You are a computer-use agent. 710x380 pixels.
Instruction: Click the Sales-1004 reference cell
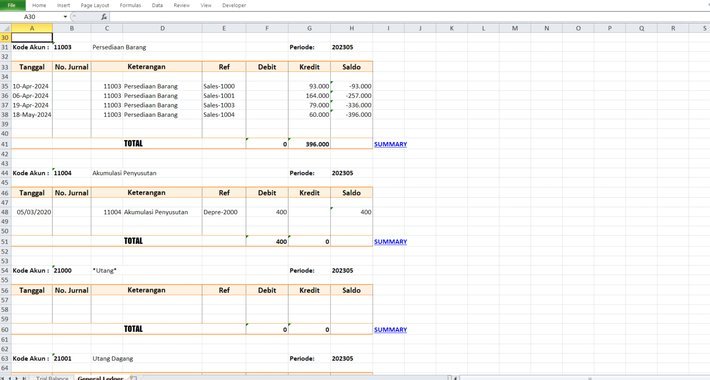click(224, 115)
